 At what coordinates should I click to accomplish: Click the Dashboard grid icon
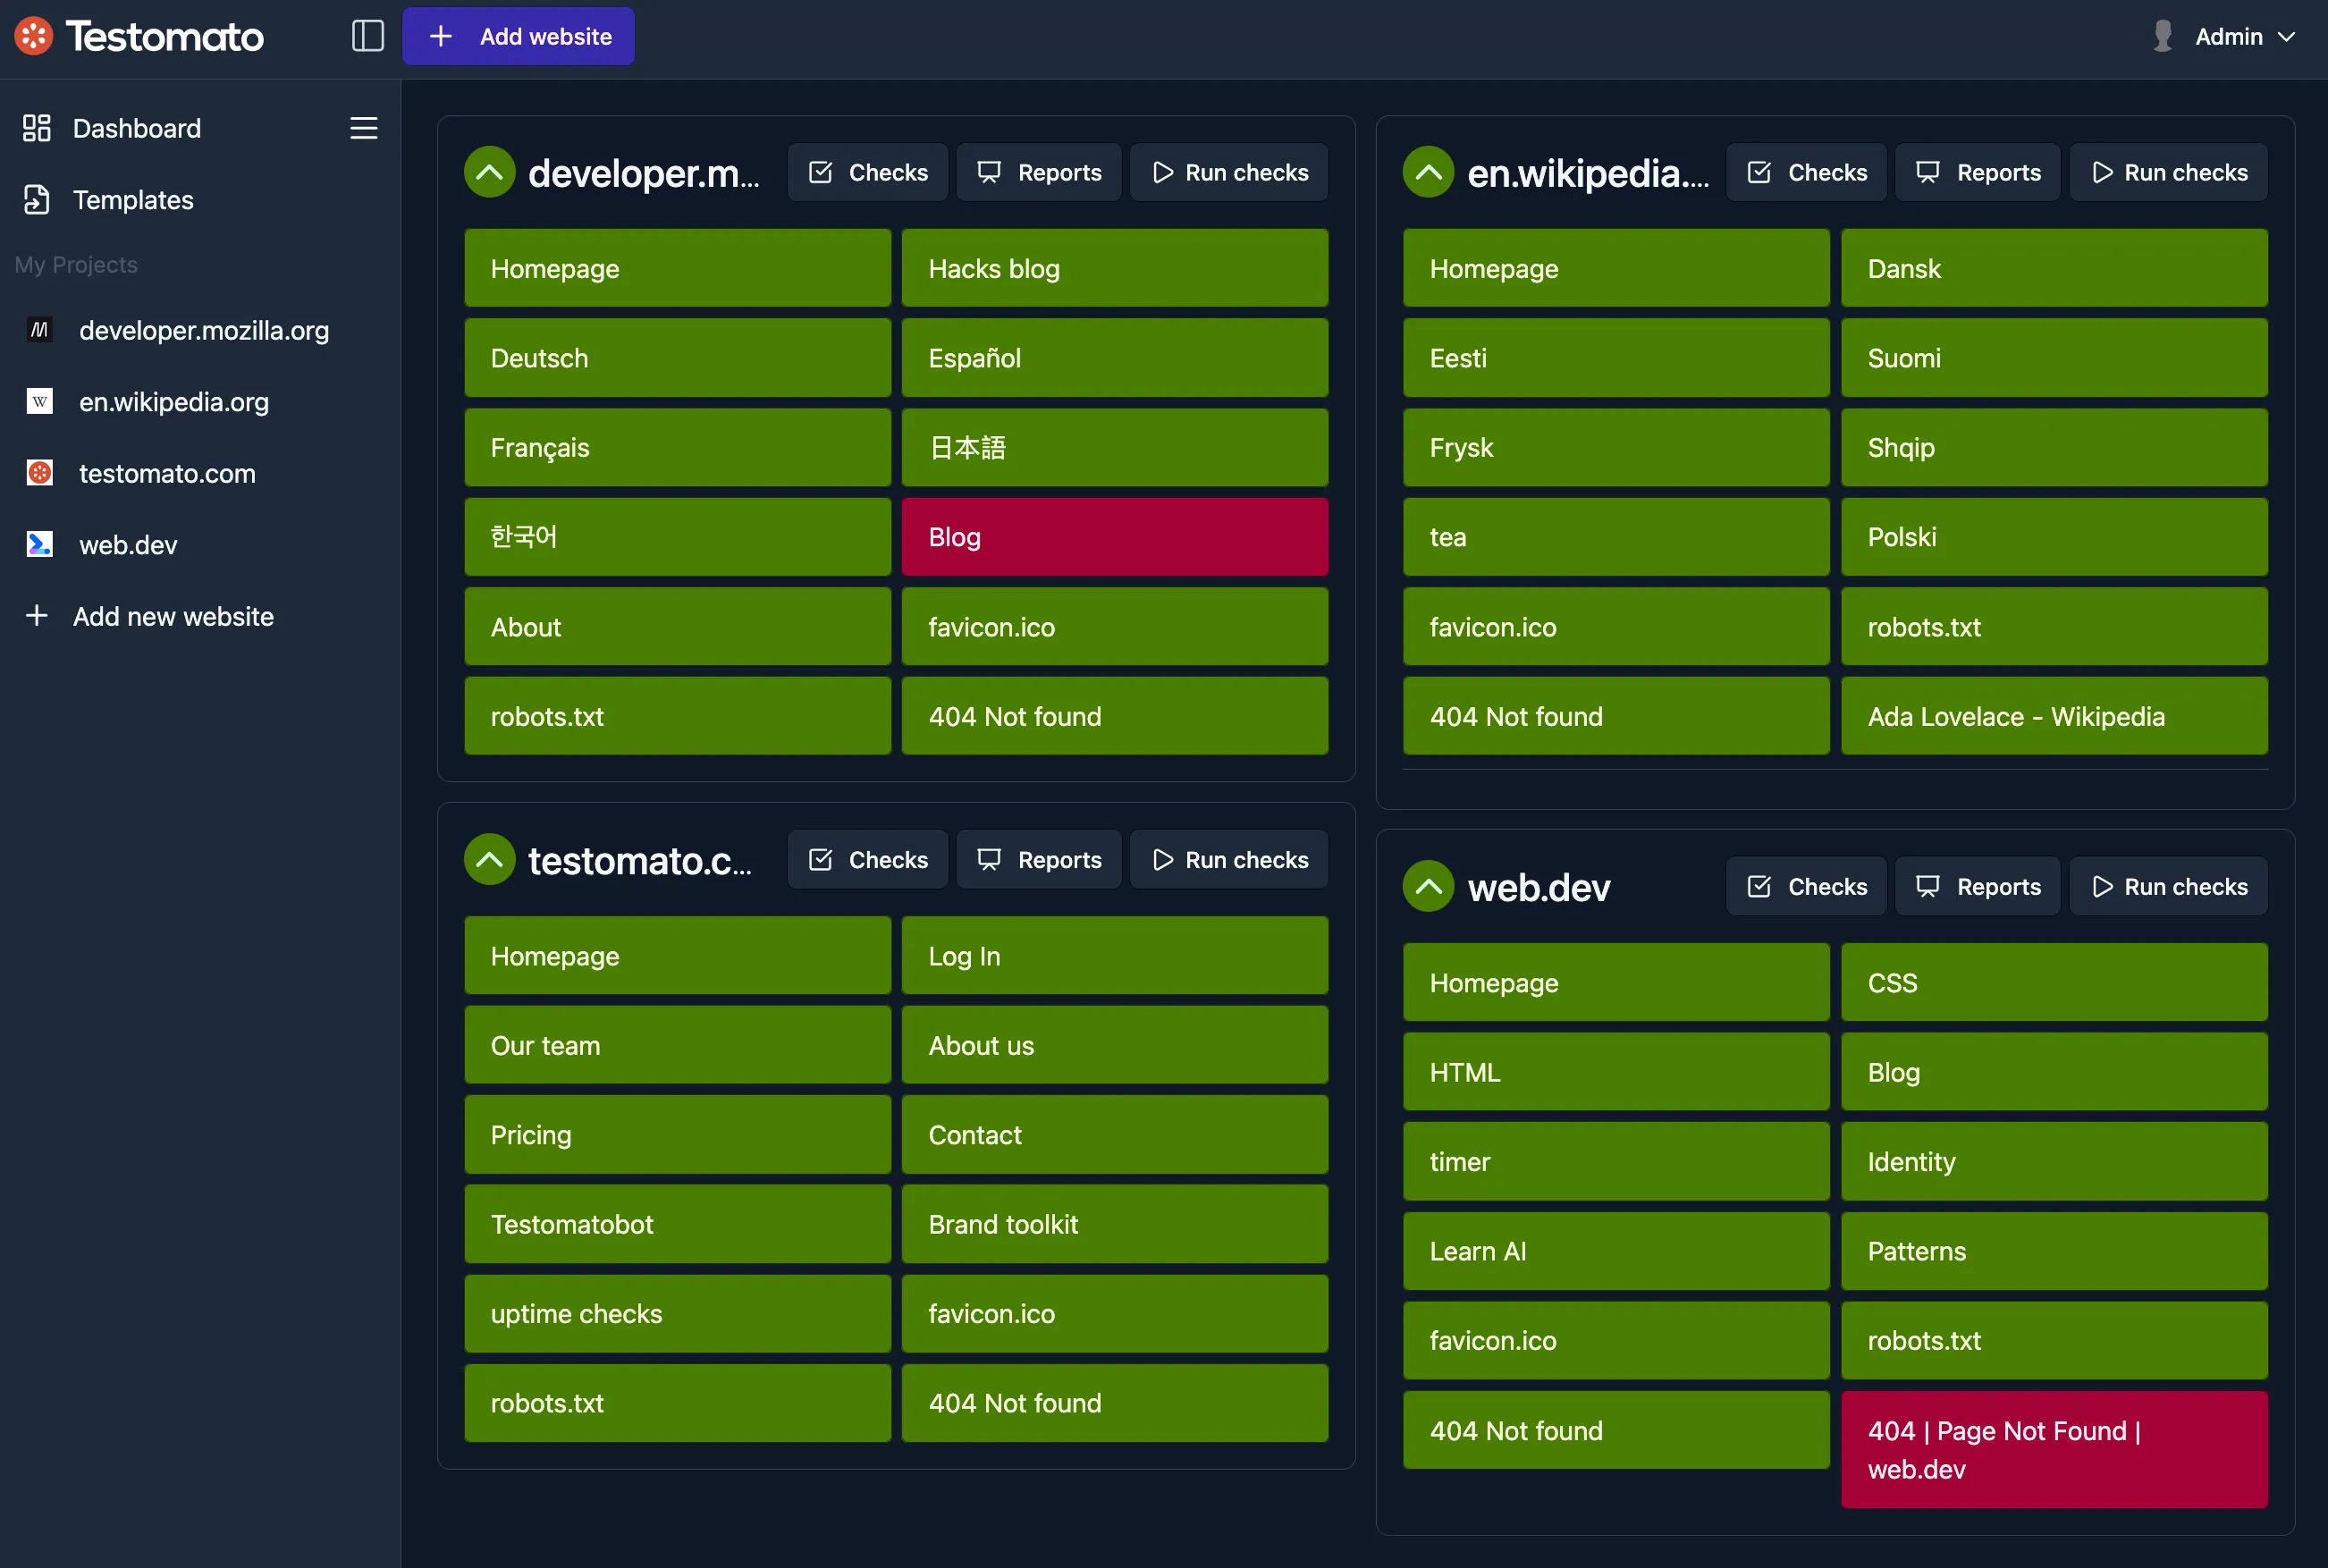coord(37,128)
